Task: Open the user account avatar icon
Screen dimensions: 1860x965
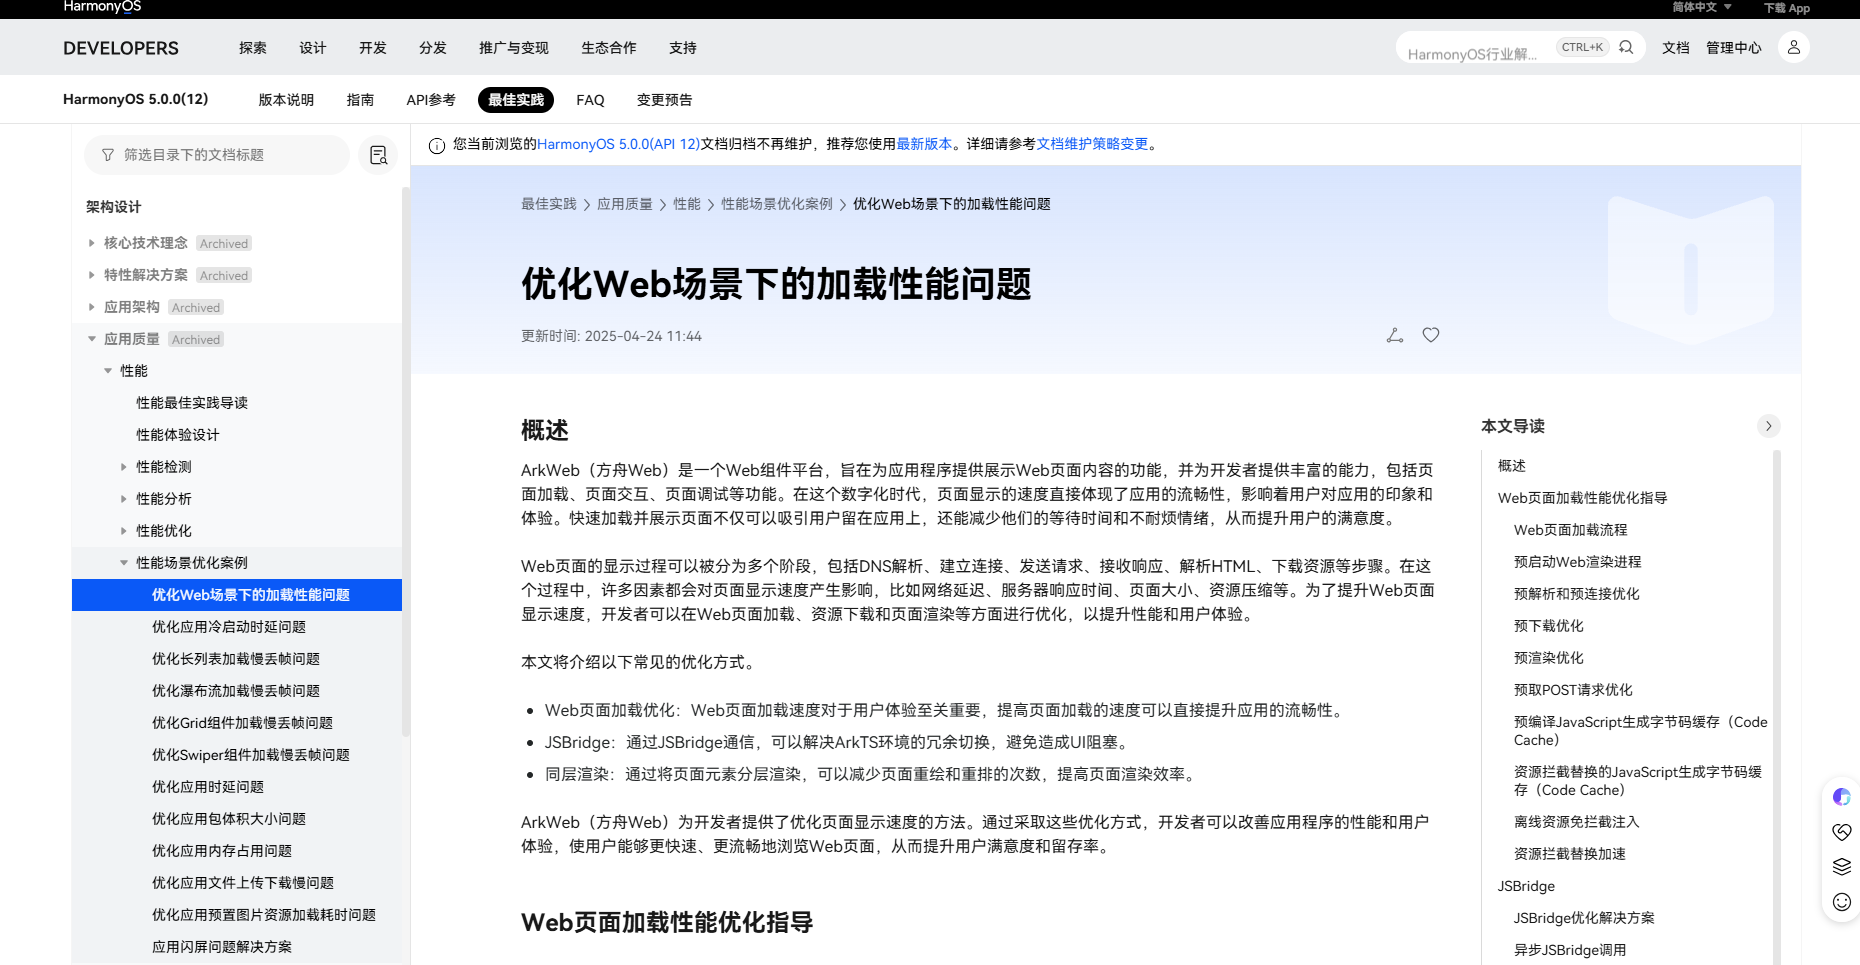Action: tap(1794, 47)
